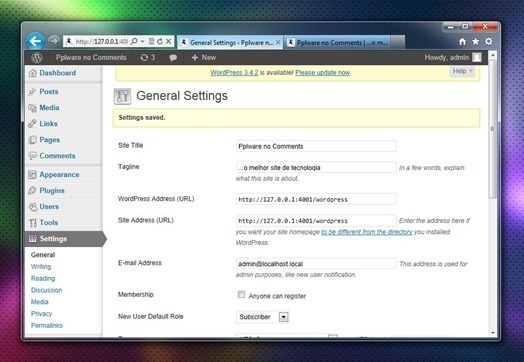Click the Links chain icon
This screenshot has height=362, width=524.
tap(32, 124)
